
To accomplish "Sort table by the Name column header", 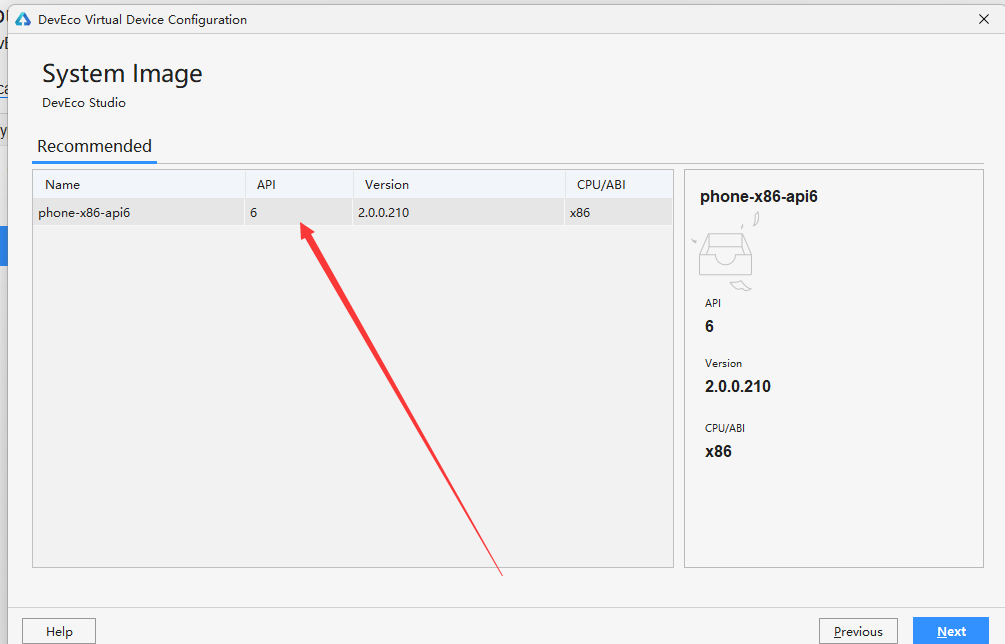I will pos(139,185).
